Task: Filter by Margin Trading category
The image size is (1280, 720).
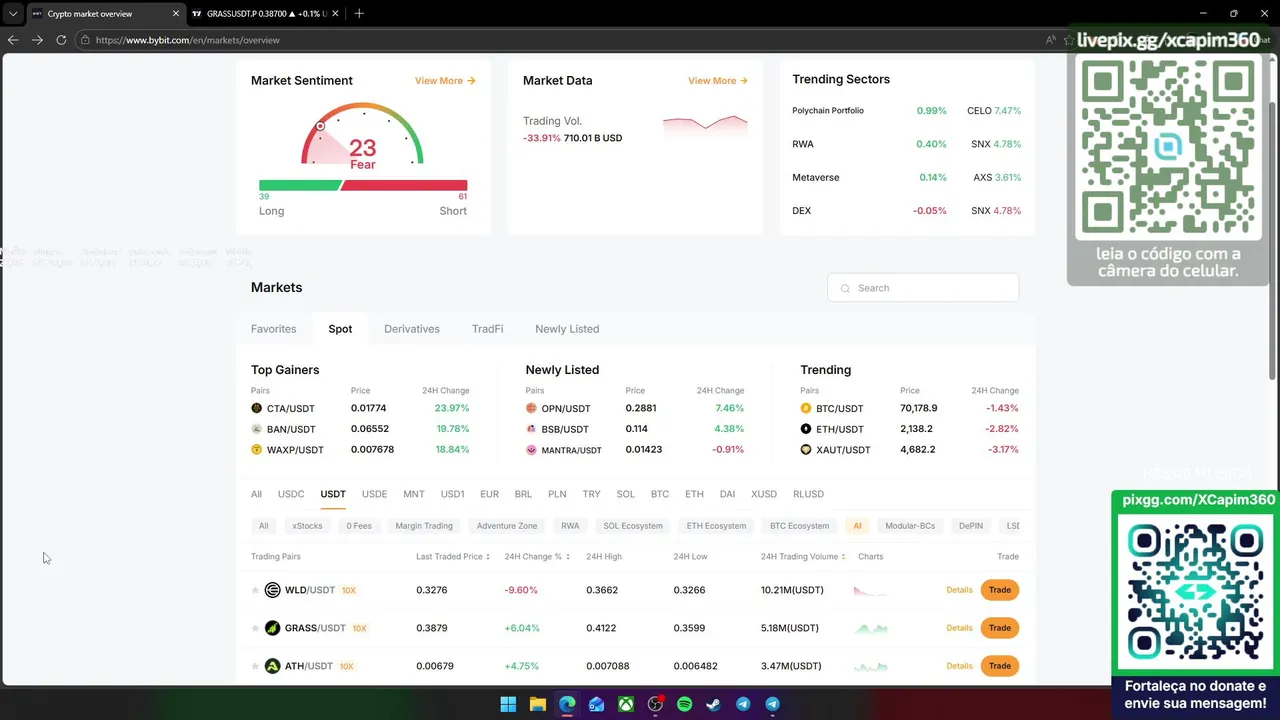Action: (424, 526)
